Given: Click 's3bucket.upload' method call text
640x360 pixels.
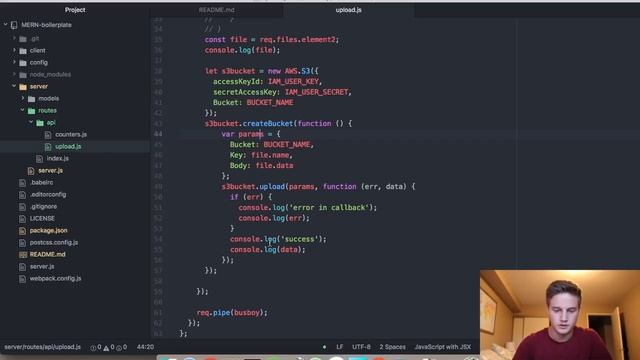Looking at the screenshot, I should 253,187.
